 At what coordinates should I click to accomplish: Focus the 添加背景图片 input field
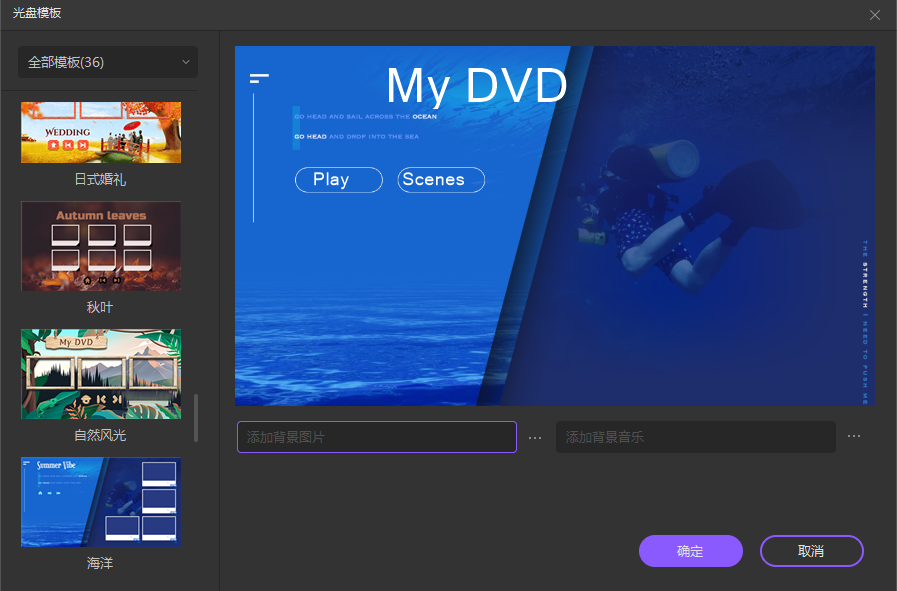(376, 437)
